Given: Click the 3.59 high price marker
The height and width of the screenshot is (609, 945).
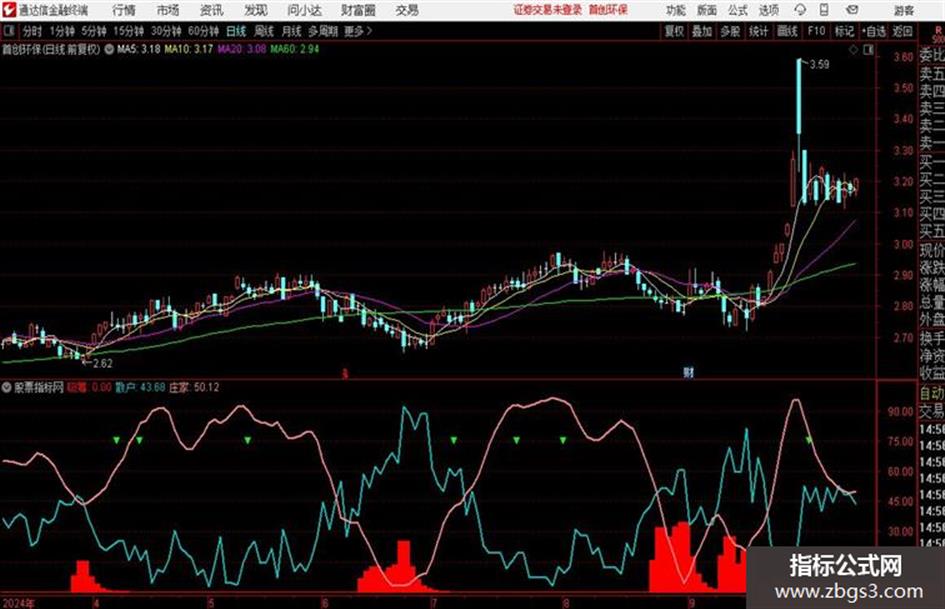Looking at the screenshot, I should 819,65.
